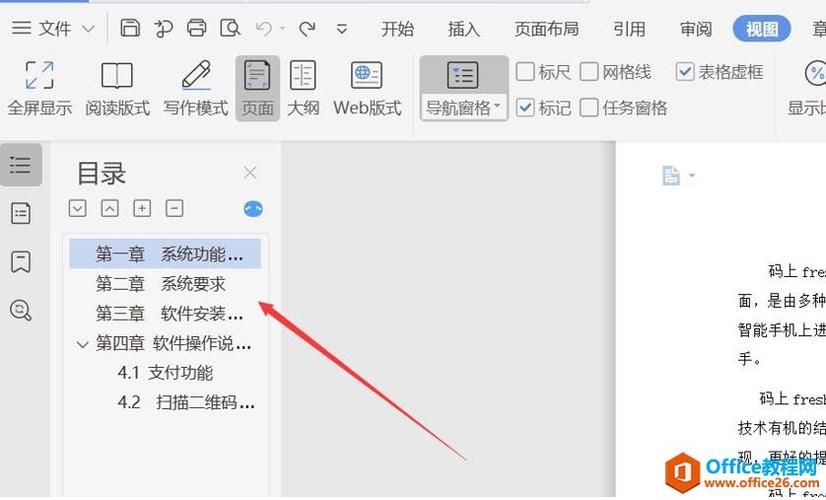Screen dimensions: 826x500
Task: Open the 文件 menu
Action: point(55,28)
